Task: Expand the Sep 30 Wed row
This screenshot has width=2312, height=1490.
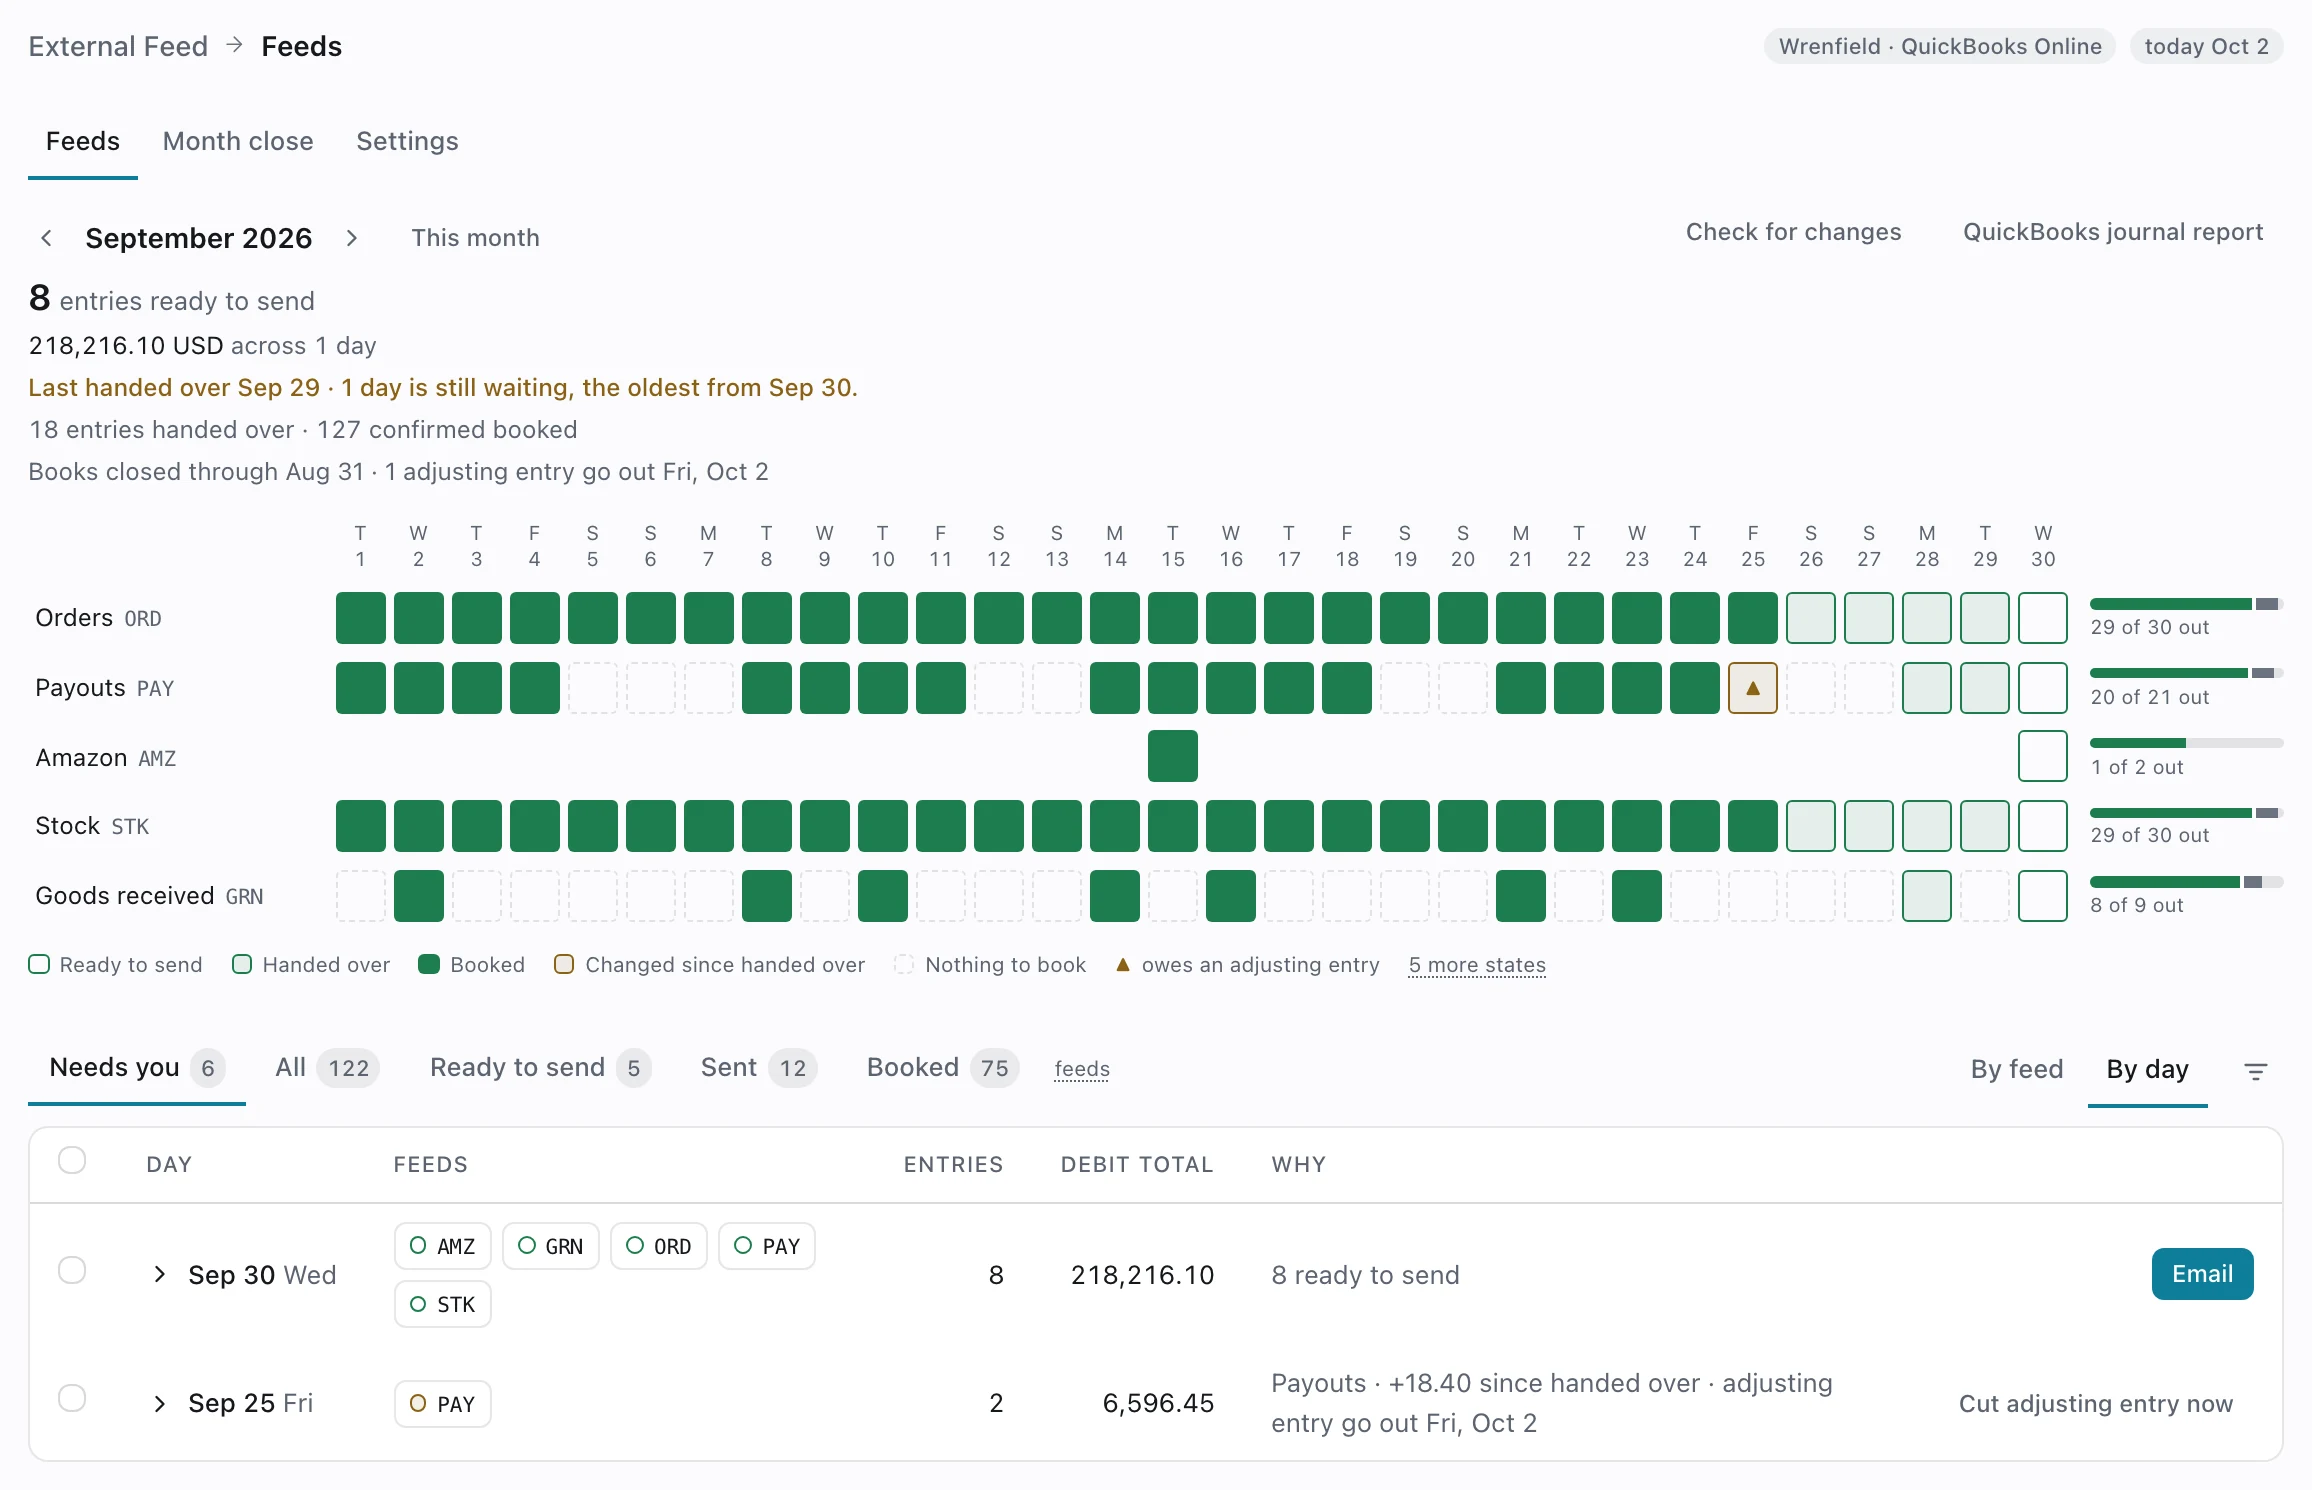Action: [x=159, y=1274]
